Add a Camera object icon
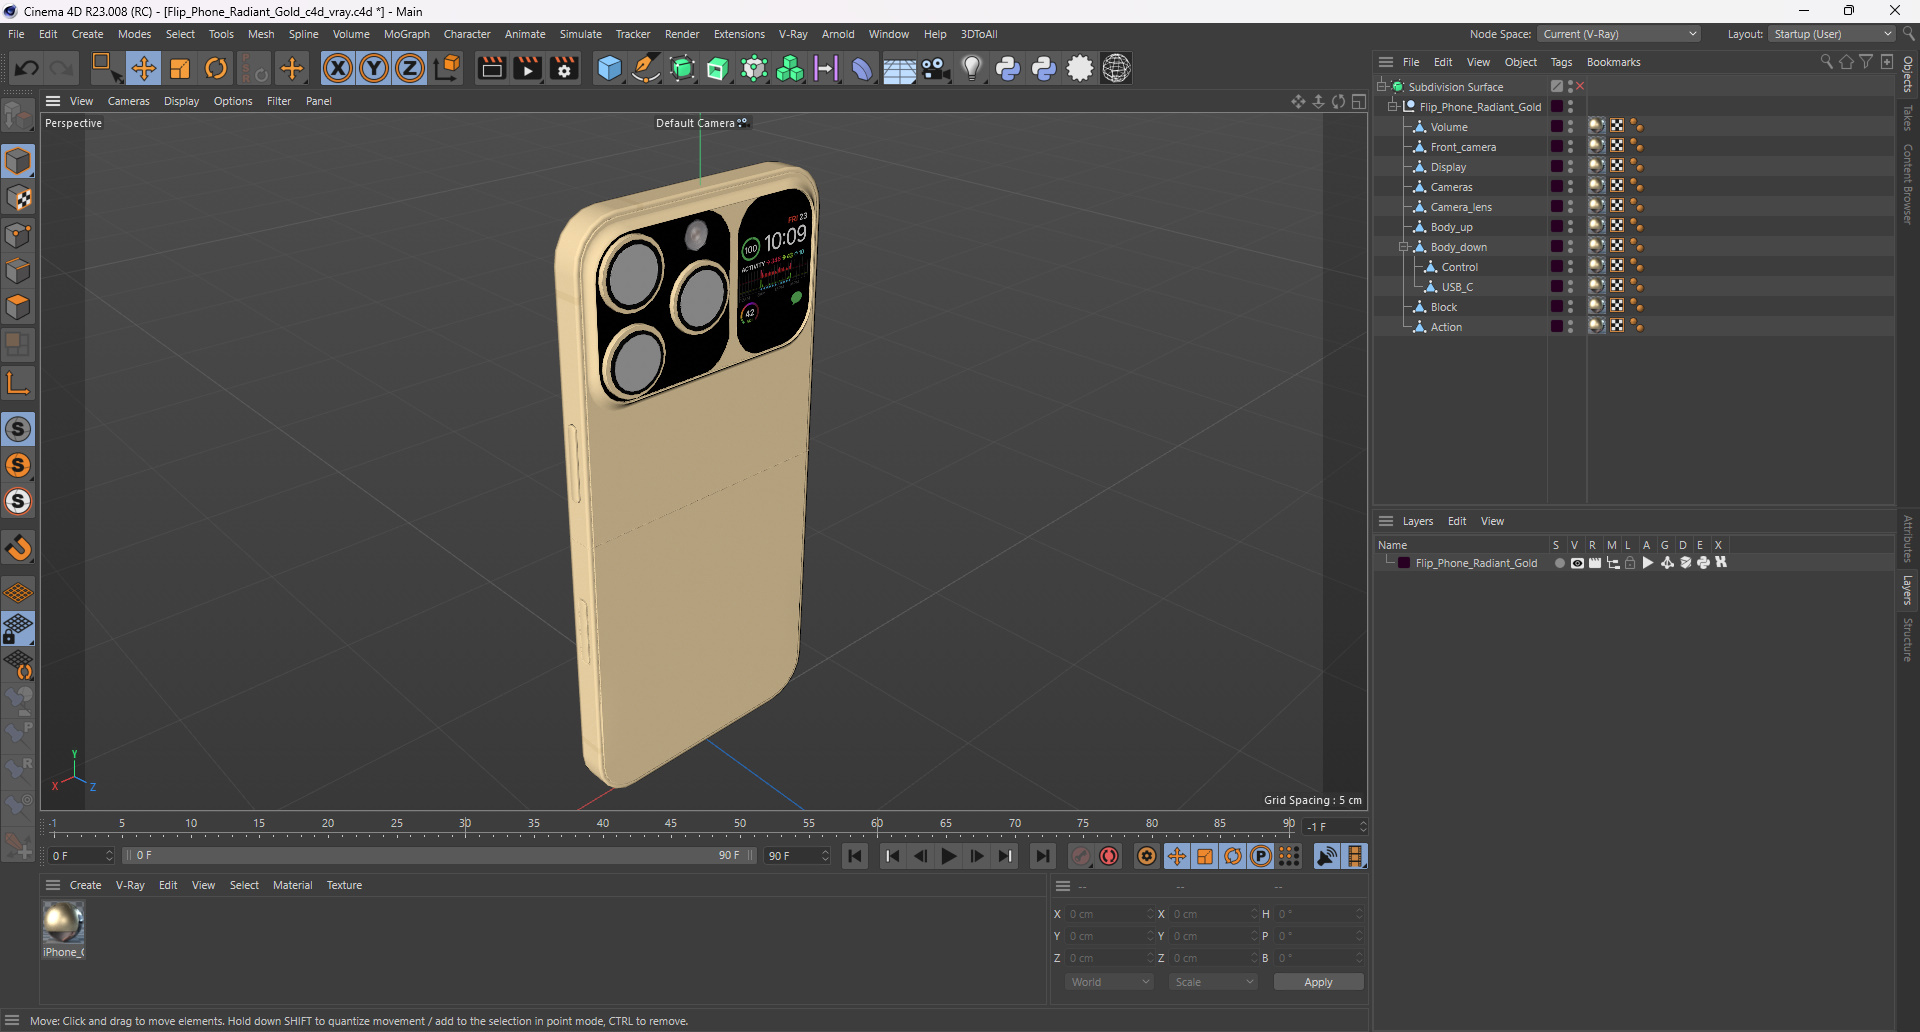 click(x=935, y=68)
